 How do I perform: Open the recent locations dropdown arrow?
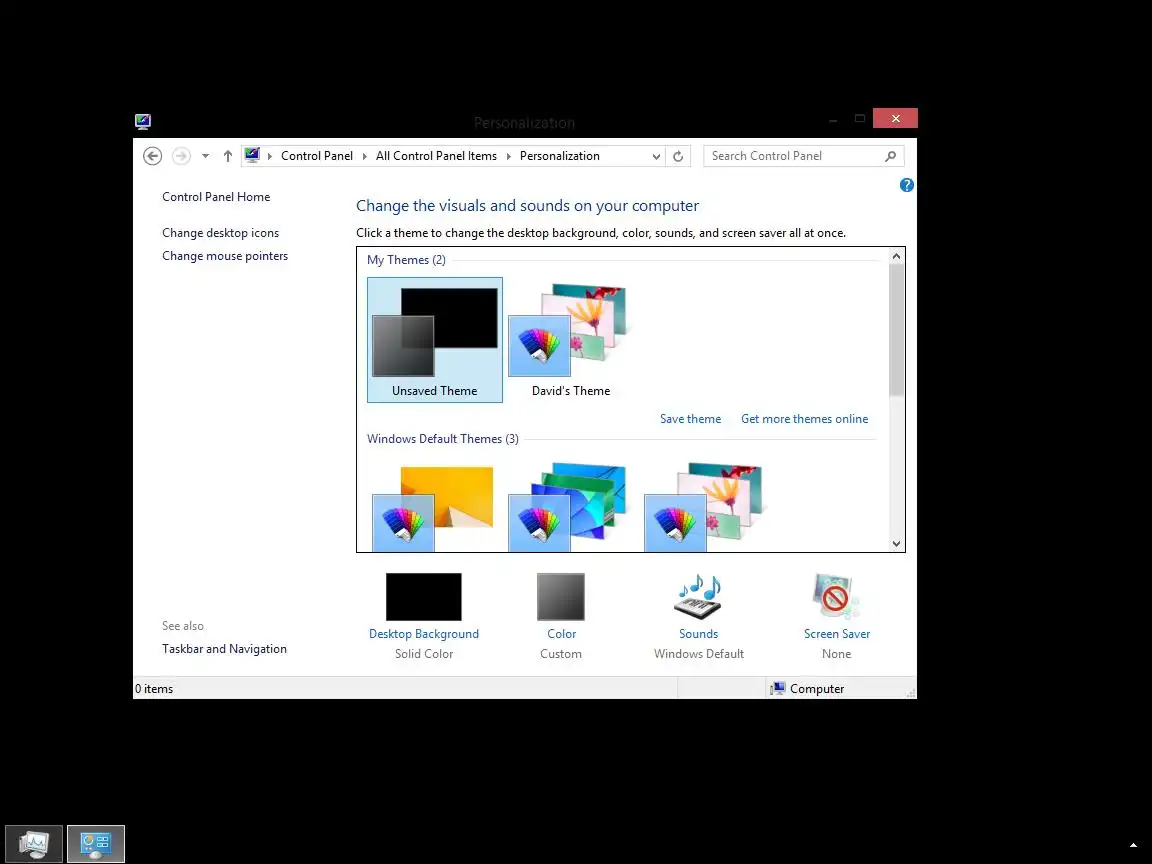206,156
